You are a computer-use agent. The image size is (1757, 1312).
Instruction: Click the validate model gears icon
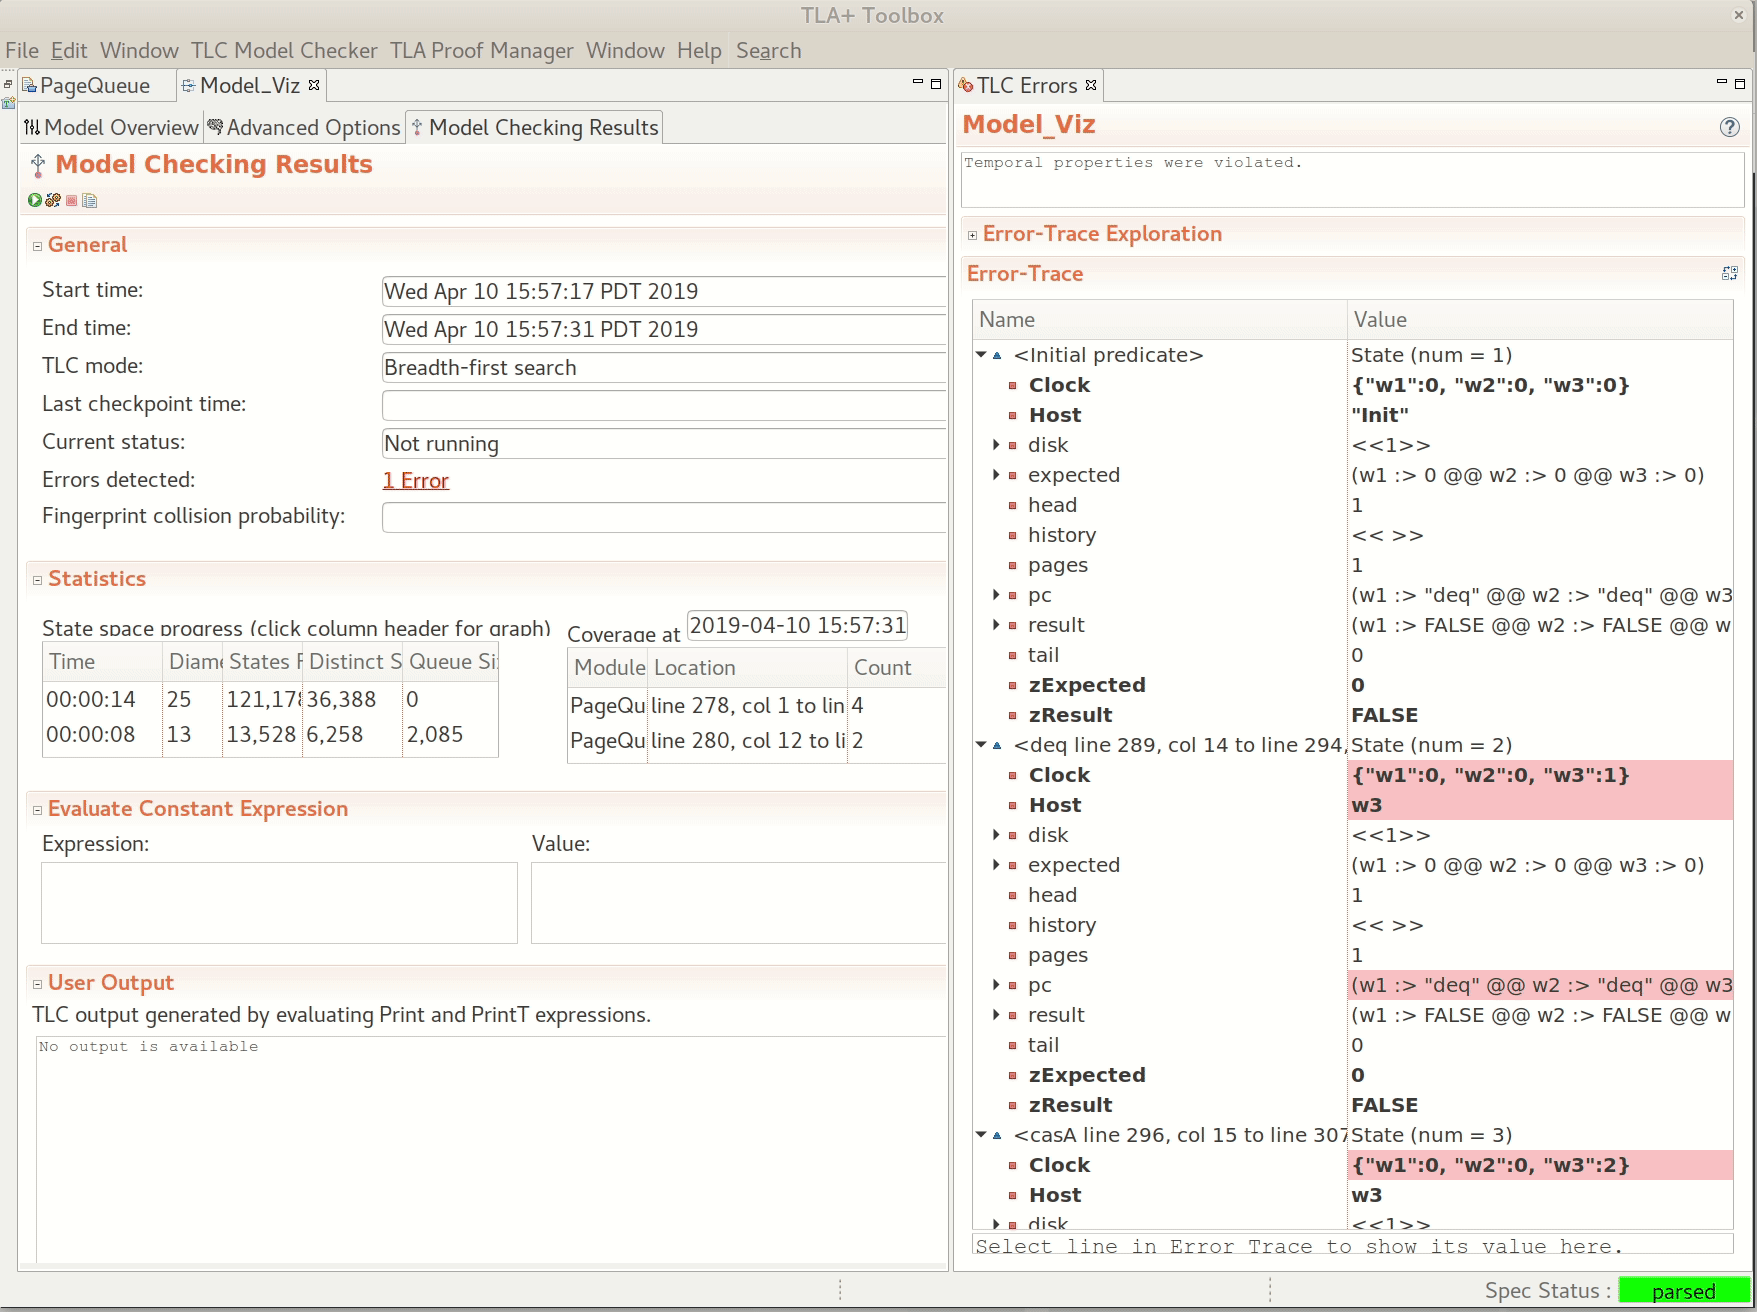click(x=53, y=200)
